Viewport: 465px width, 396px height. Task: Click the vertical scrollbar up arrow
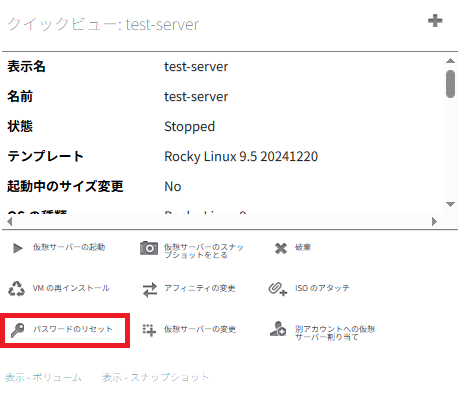click(x=450, y=61)
